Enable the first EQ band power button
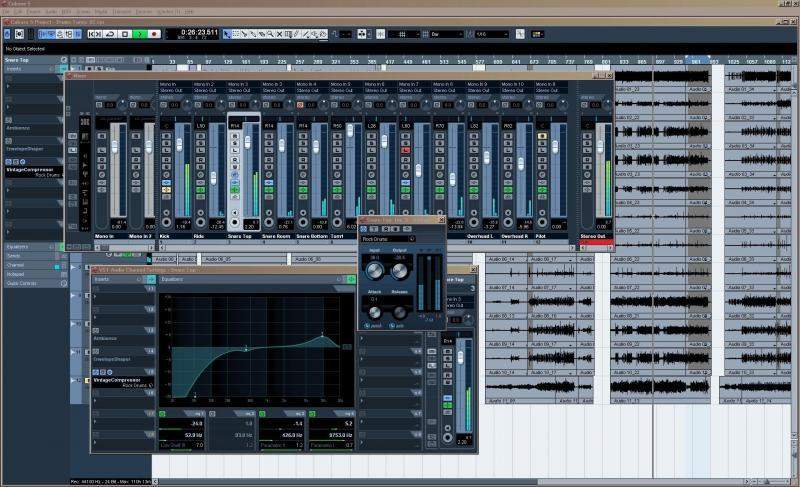The width and height of the screenshot is (800, 487). pos(164,413)
